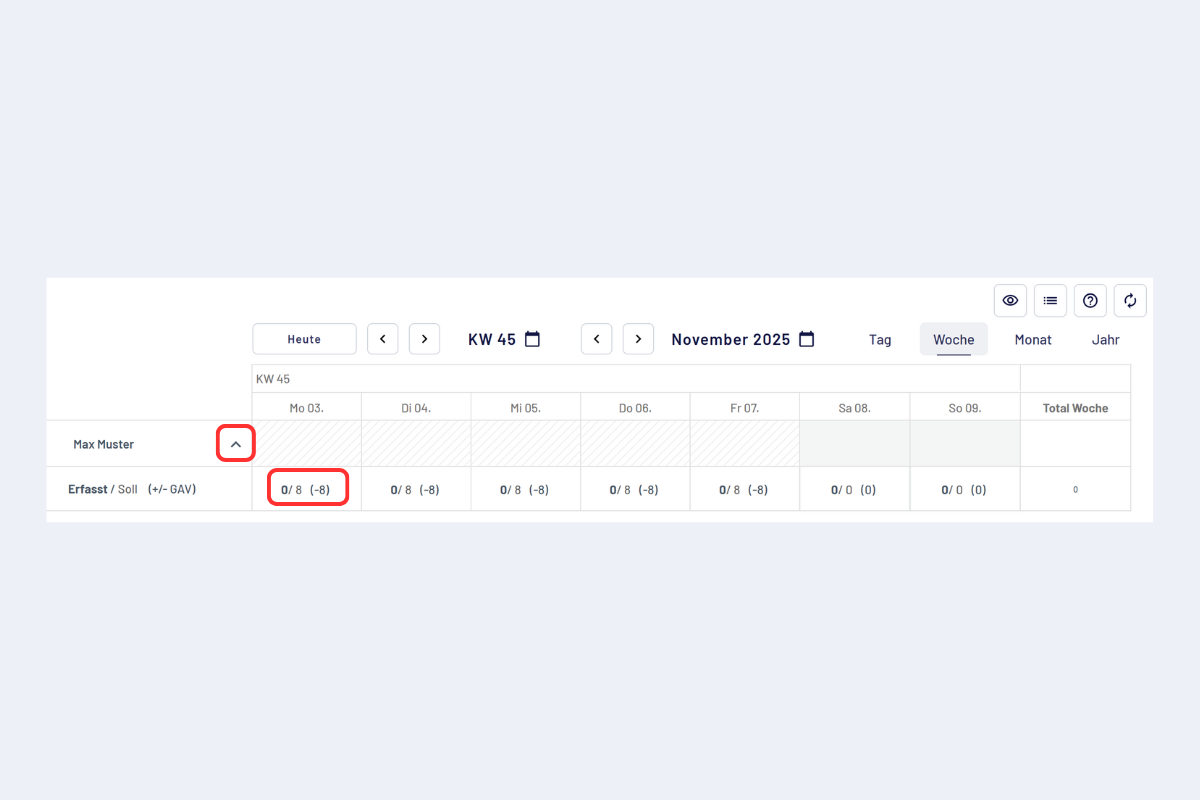Go to next week arrow
The height and width of the screenshot is (800, 1200).
coord(424,339)
